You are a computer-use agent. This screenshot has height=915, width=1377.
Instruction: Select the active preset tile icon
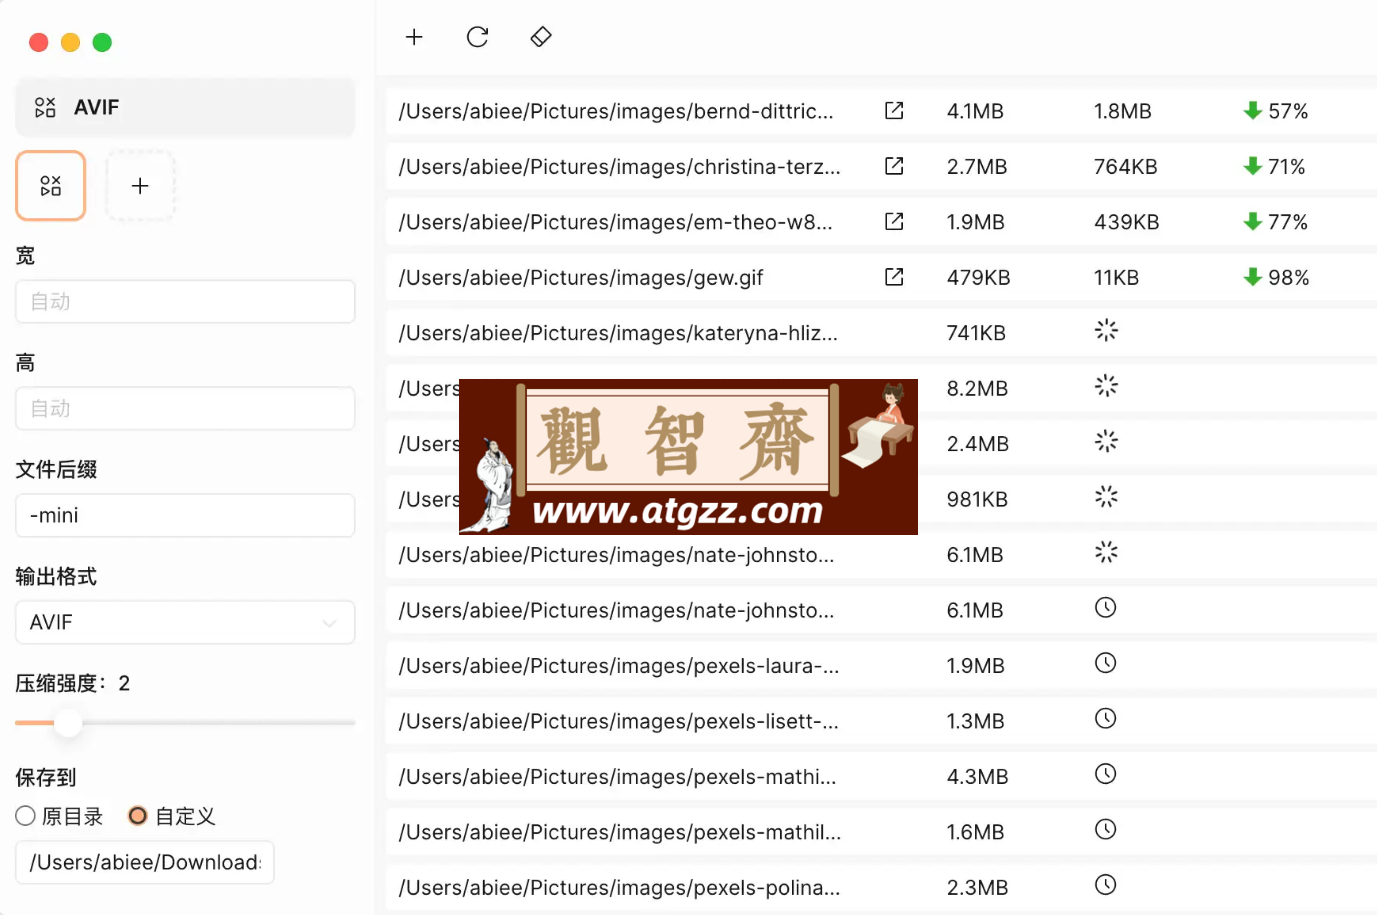point(51,186)
